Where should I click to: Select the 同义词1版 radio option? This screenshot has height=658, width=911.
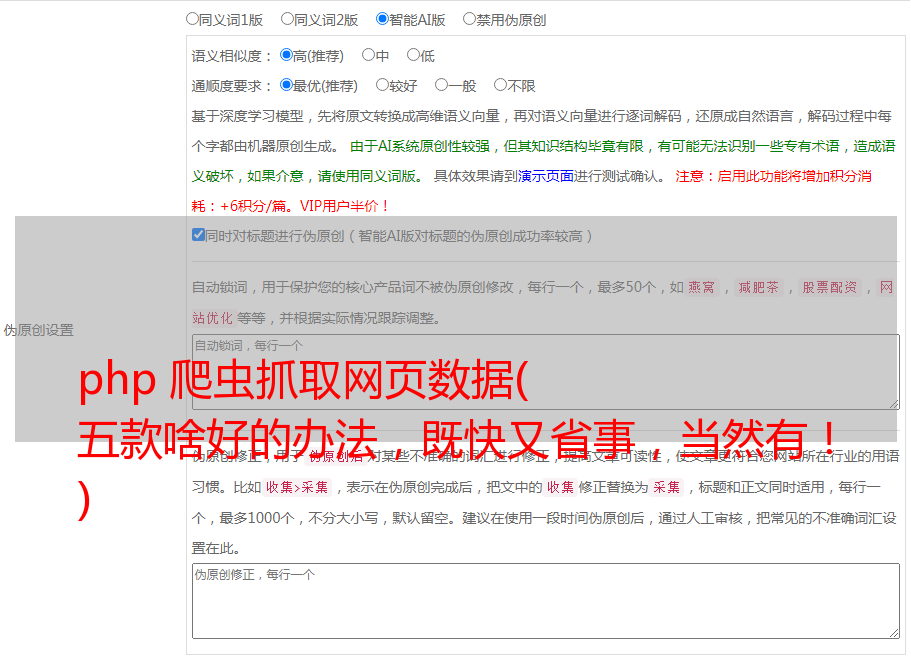tap(192, 19)
